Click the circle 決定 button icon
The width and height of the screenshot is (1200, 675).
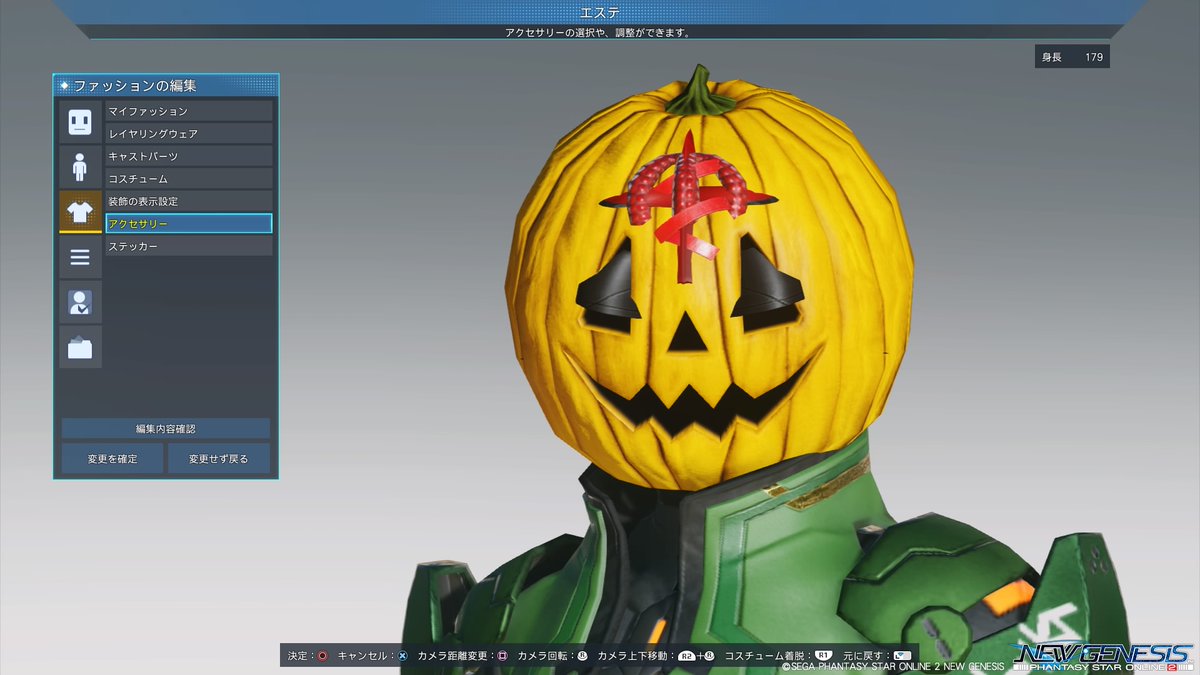(x=323, y=656)
